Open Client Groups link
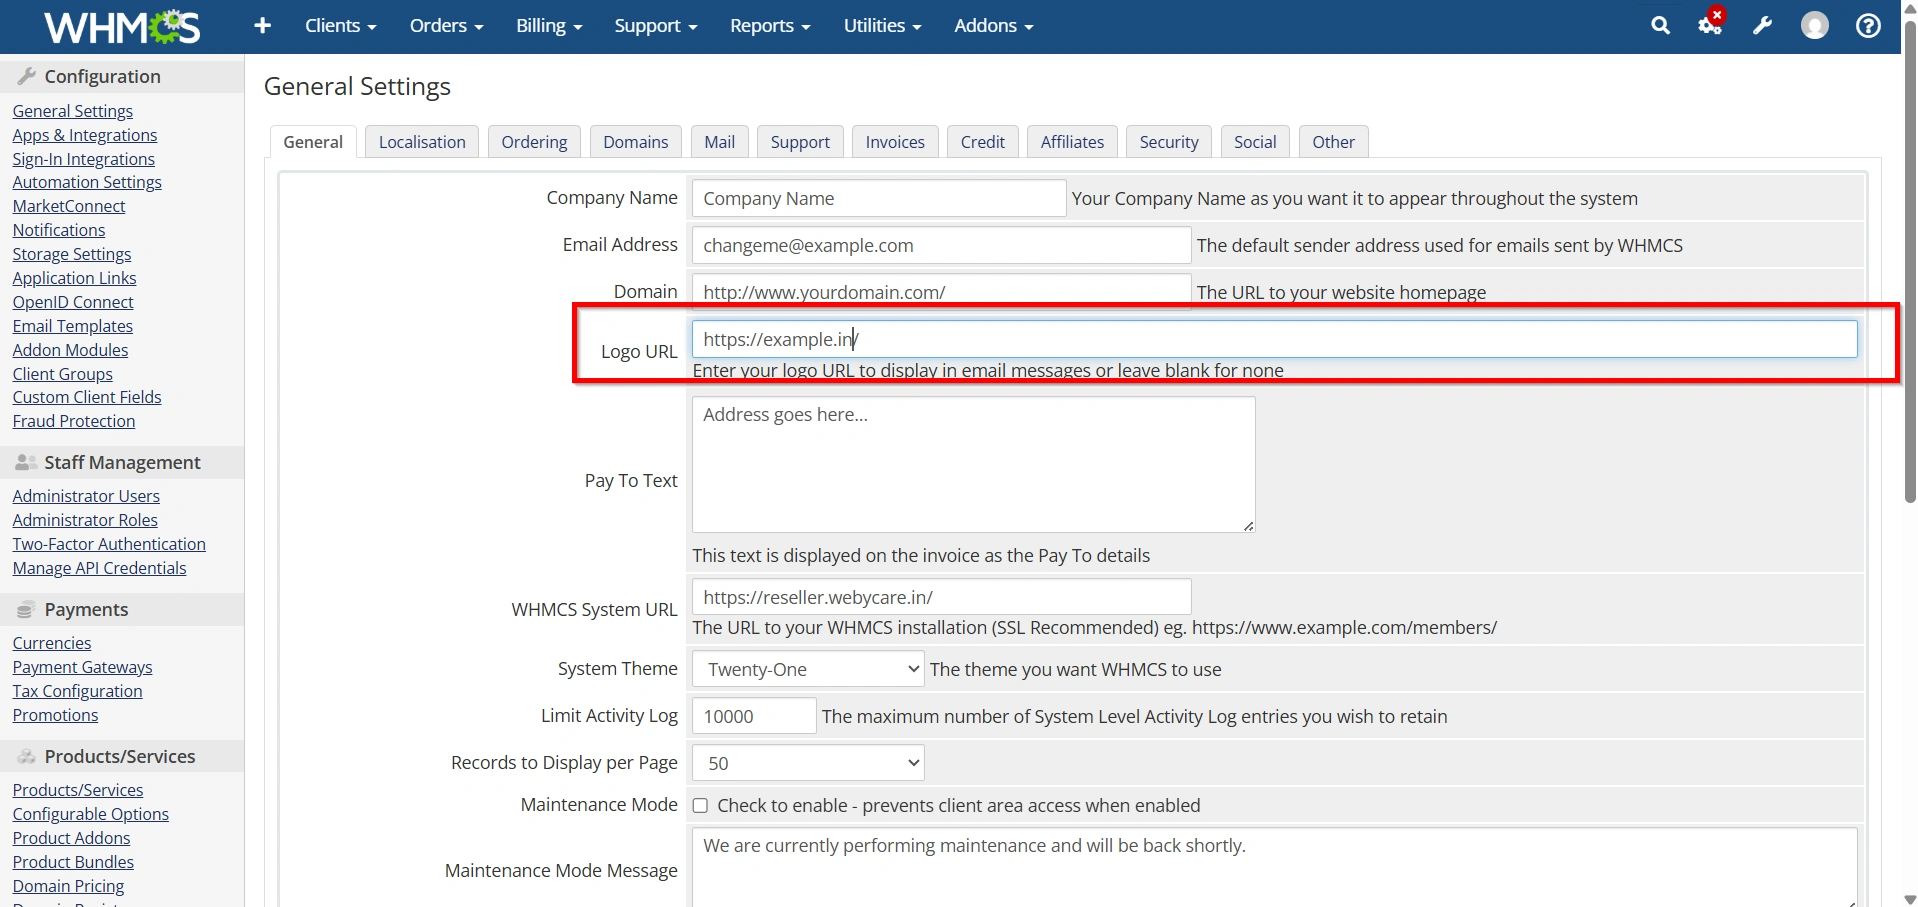1918x907 pixels. coord(63,374)
